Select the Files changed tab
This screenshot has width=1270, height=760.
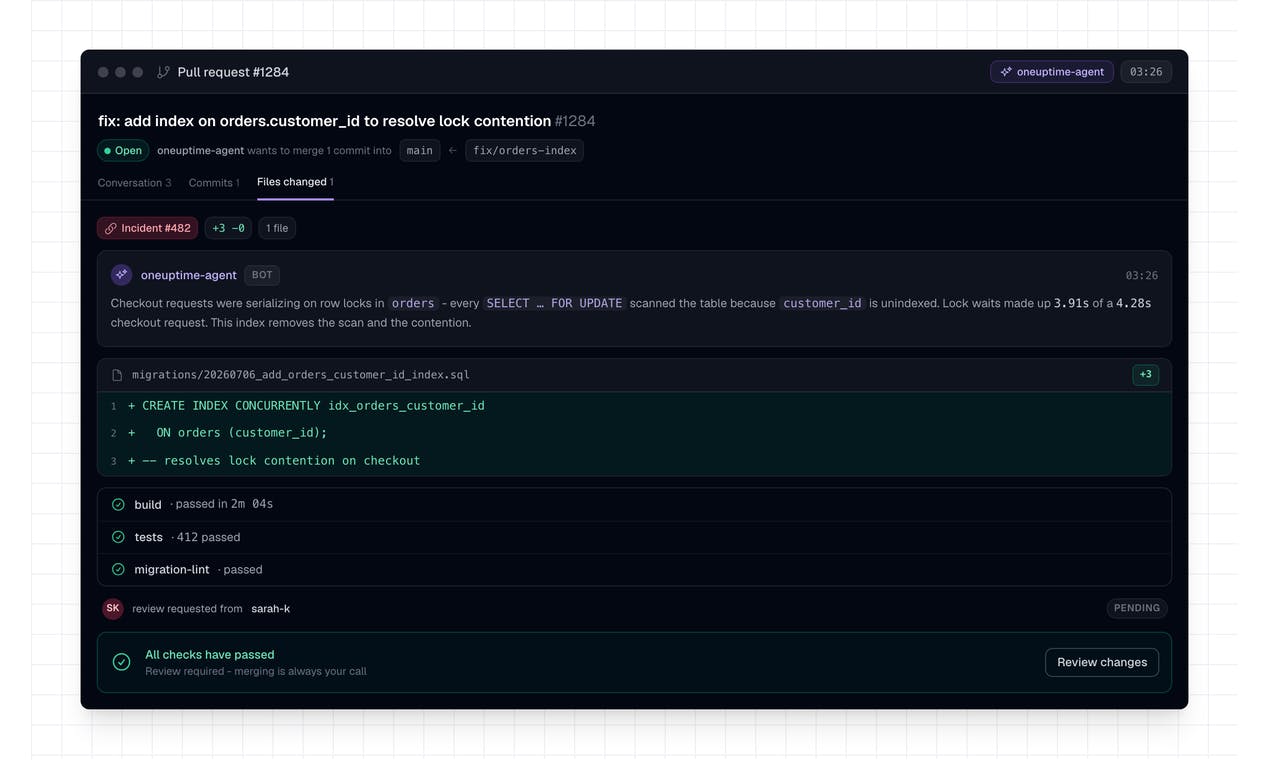click(x=295, y=182)
